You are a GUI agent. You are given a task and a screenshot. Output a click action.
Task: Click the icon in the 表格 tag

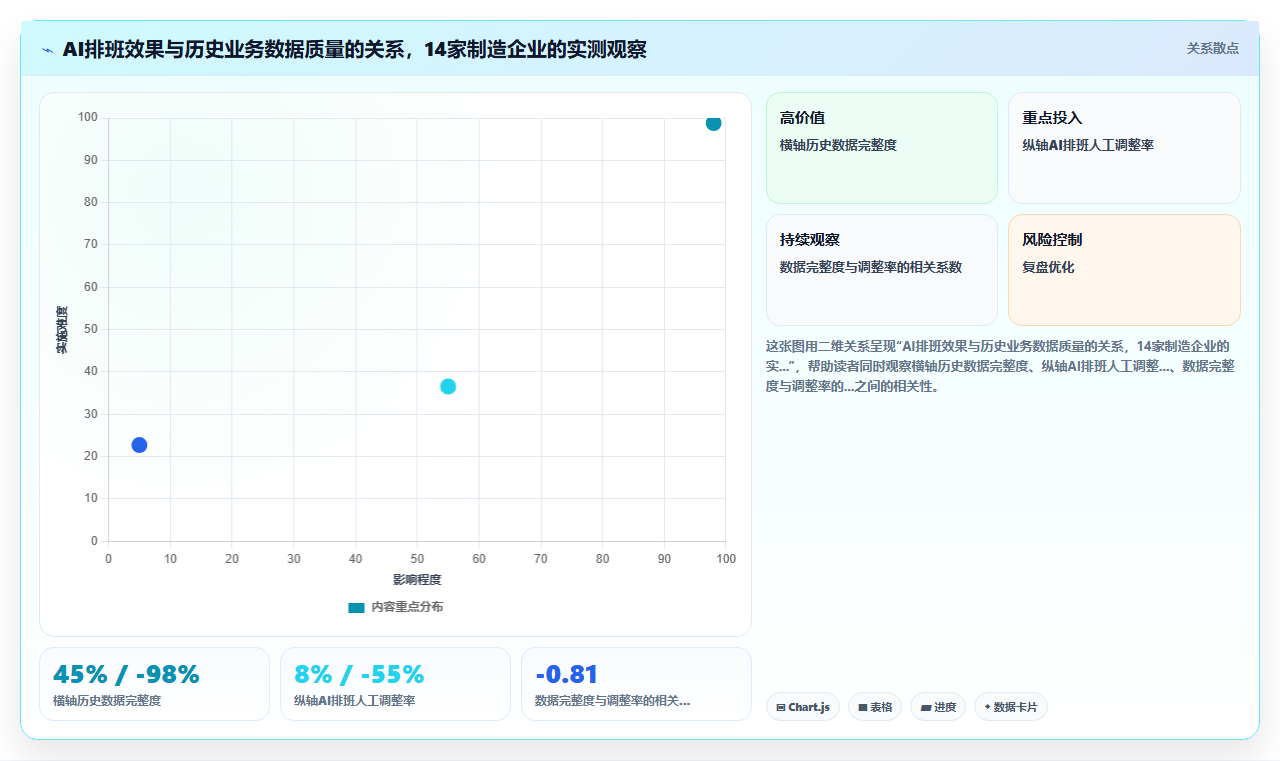coord(863,708)
